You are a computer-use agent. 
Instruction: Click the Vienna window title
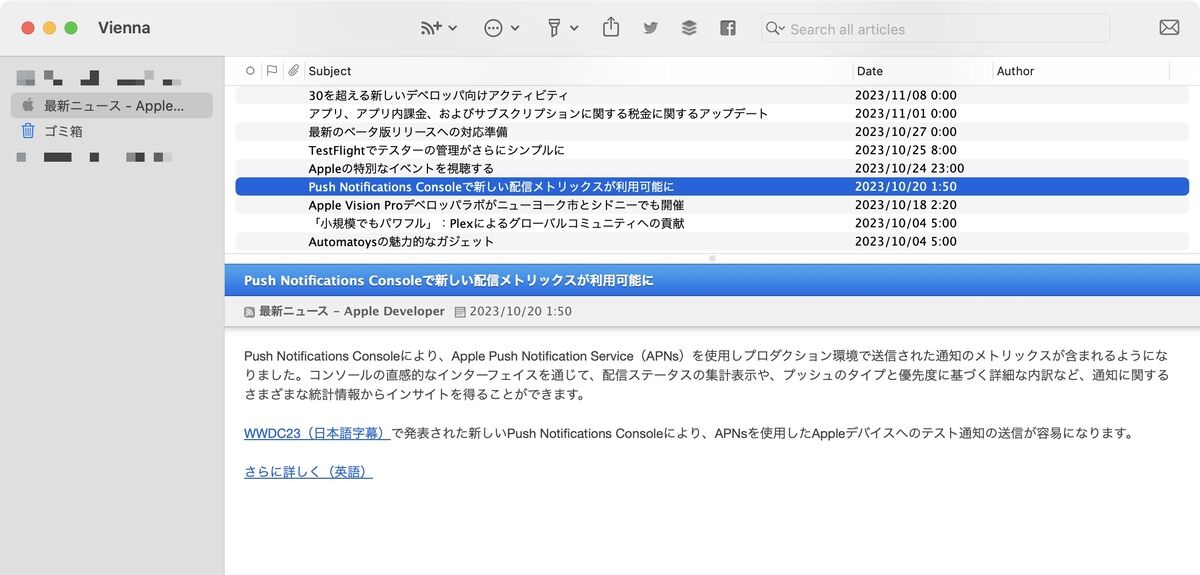(124, 28)
